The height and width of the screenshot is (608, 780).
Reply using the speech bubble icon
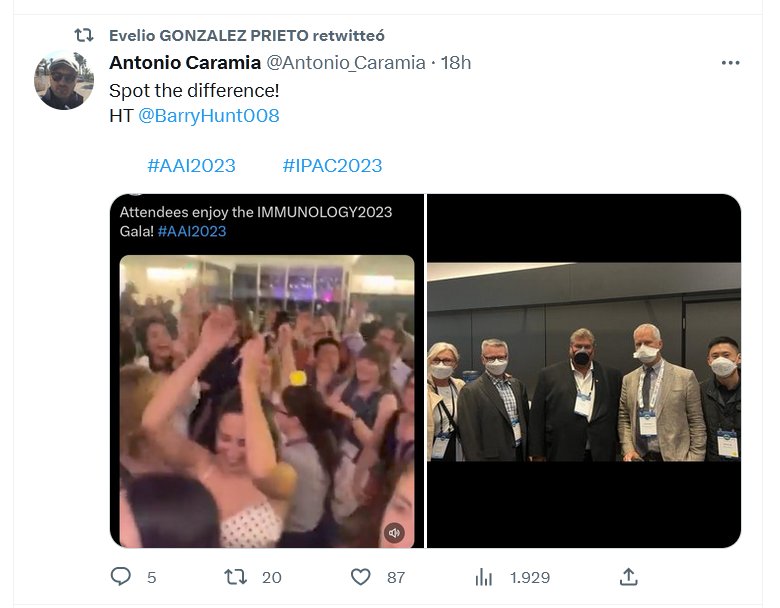[121, 577]
